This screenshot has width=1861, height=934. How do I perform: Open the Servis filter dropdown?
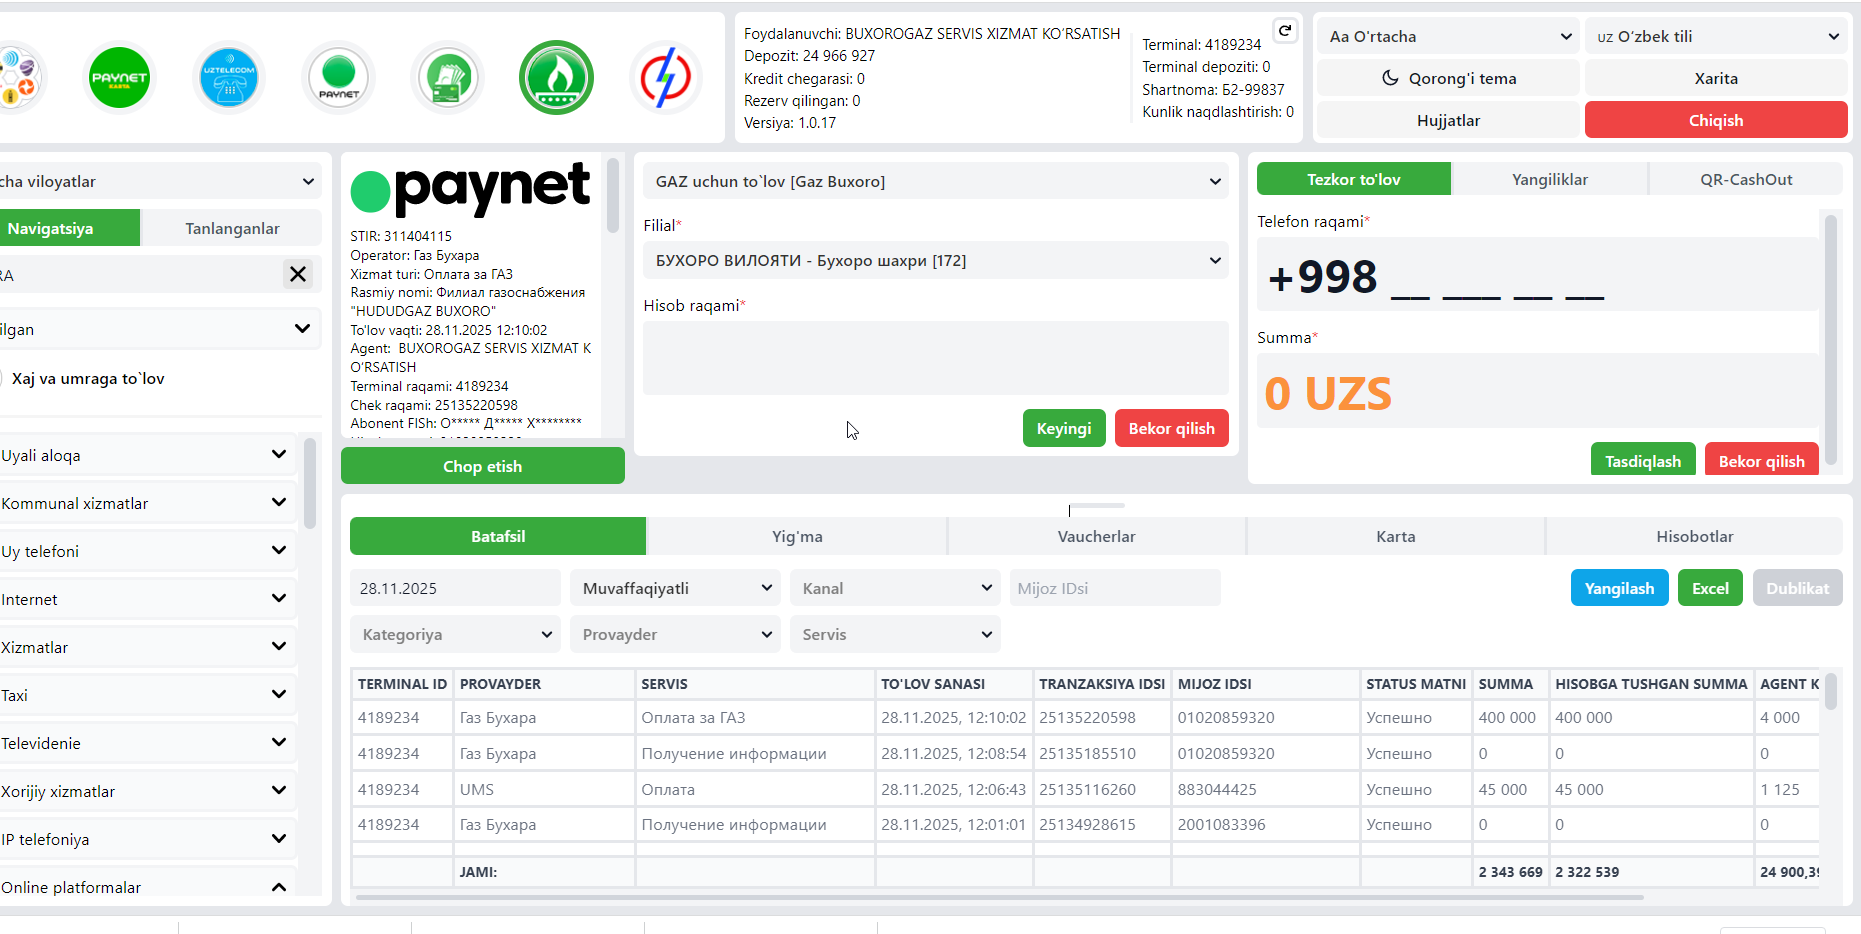point(895,634)
